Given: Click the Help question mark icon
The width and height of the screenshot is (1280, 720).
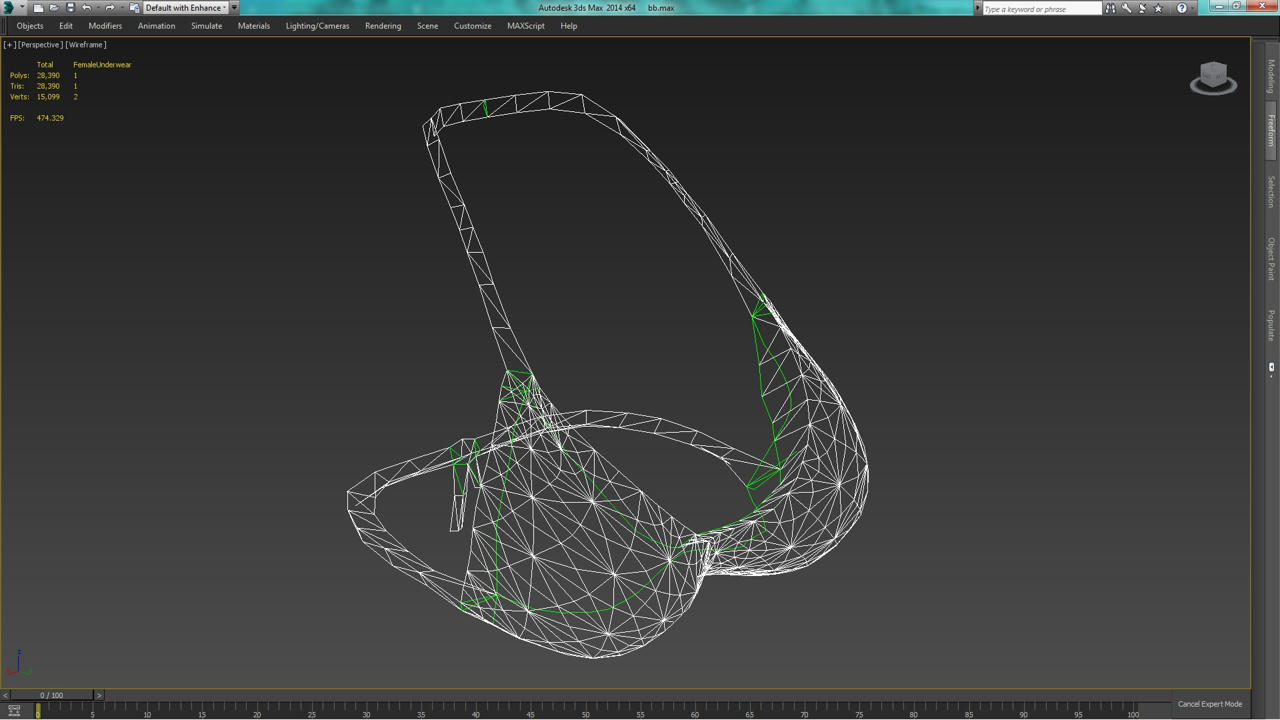Looking at the screenshot, I should (1182, 8).
